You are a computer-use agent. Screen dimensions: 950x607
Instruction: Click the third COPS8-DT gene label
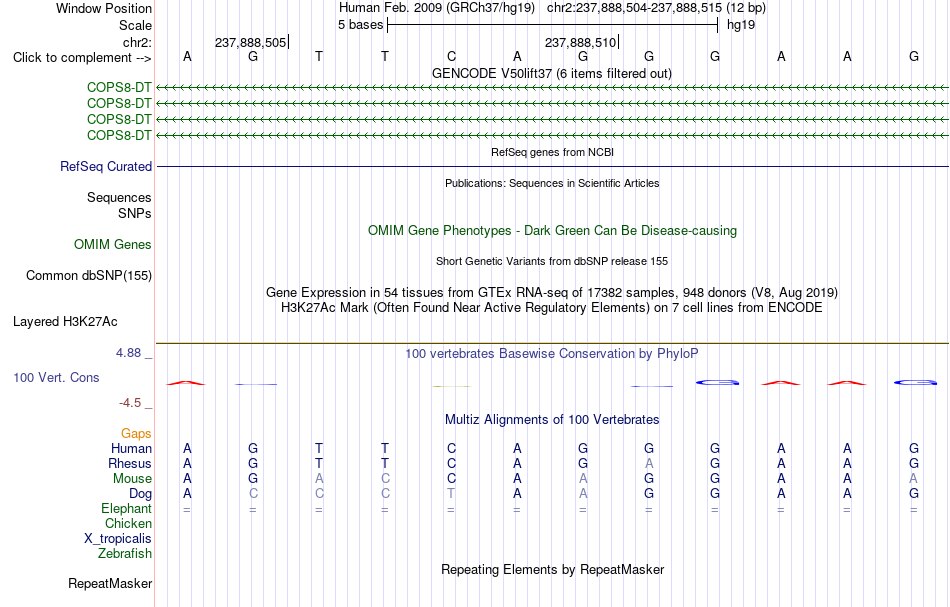click(x=119, y=119)
